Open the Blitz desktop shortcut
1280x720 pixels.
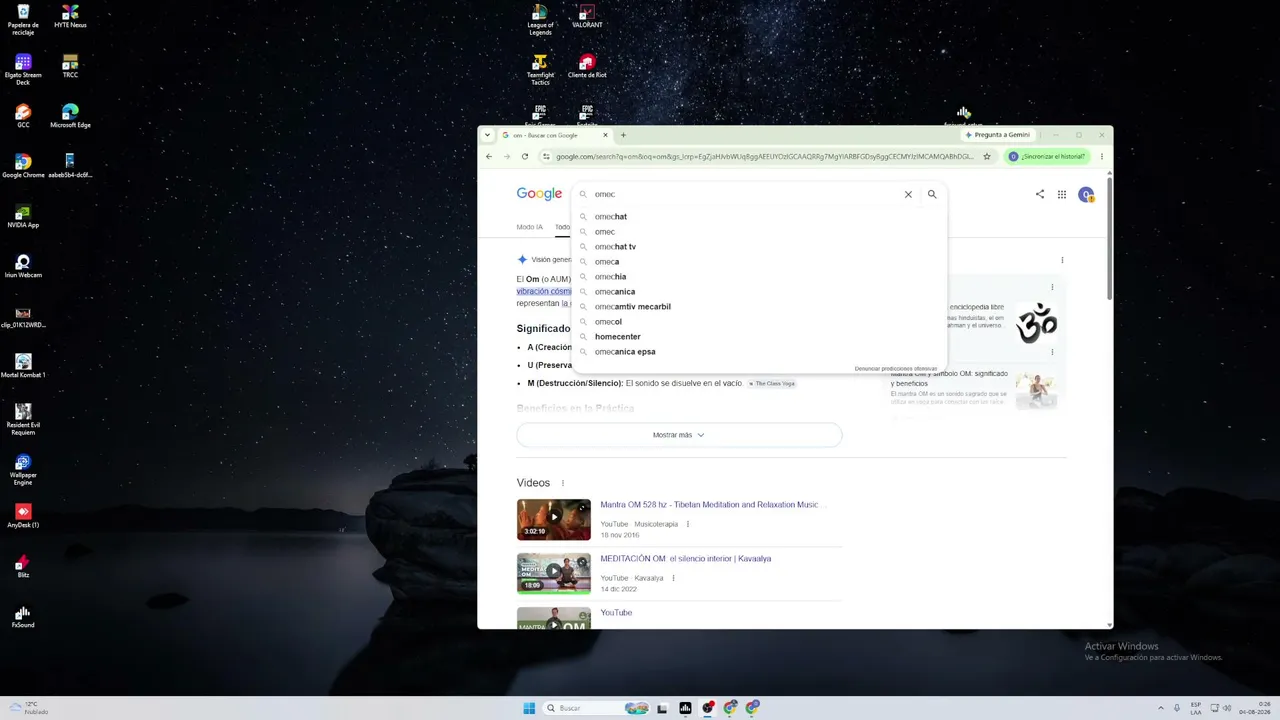point(23,566)
